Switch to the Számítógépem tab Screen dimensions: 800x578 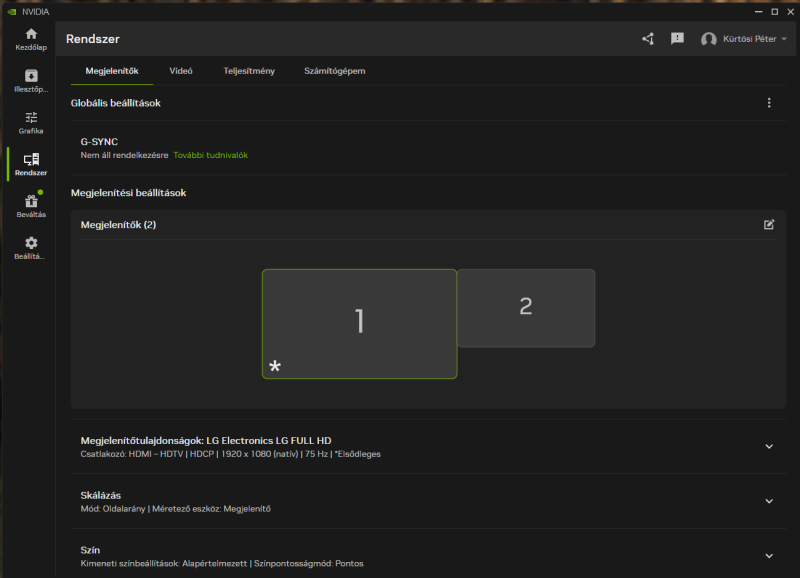coord(335,71)
